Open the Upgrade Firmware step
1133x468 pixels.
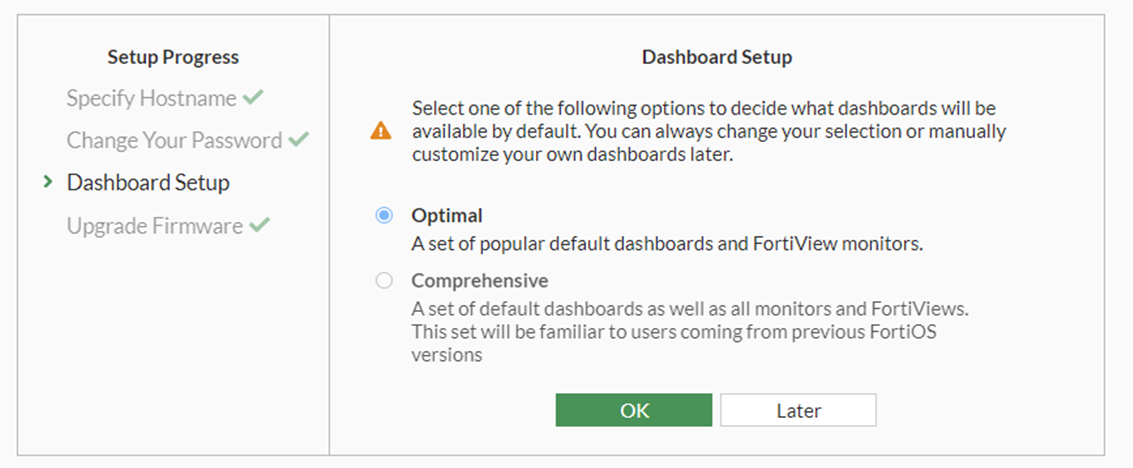[x=155, y=226]
